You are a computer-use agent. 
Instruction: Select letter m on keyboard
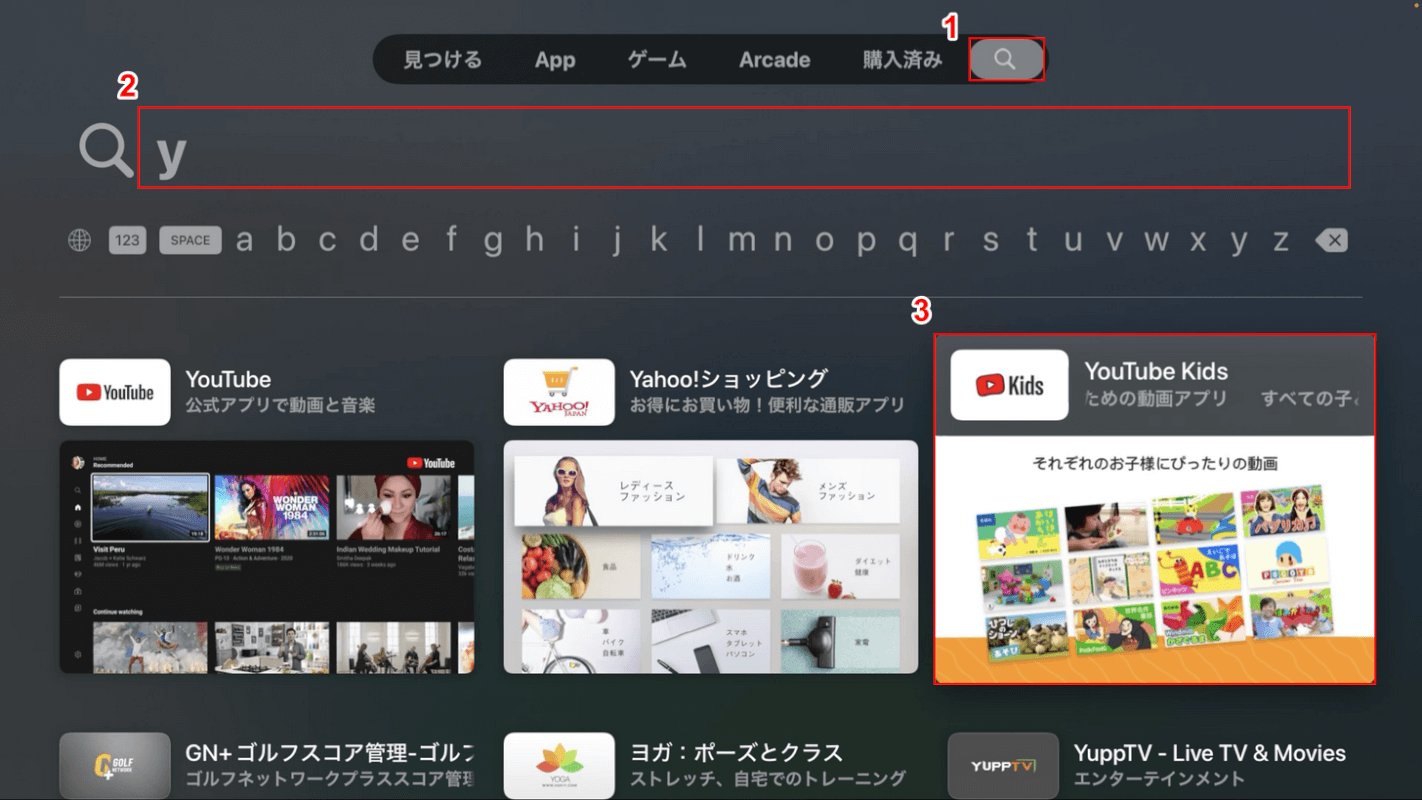click(x=742, y=241)
